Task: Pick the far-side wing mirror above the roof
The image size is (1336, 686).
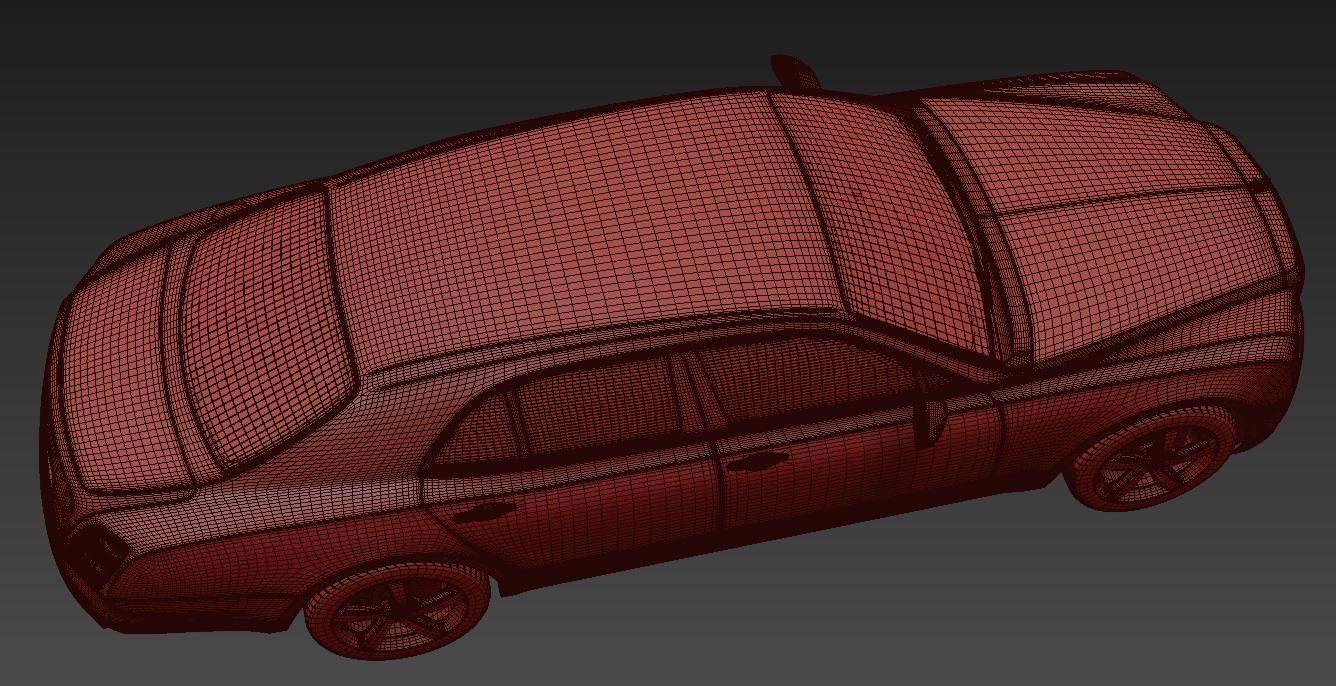Action: 795,70
